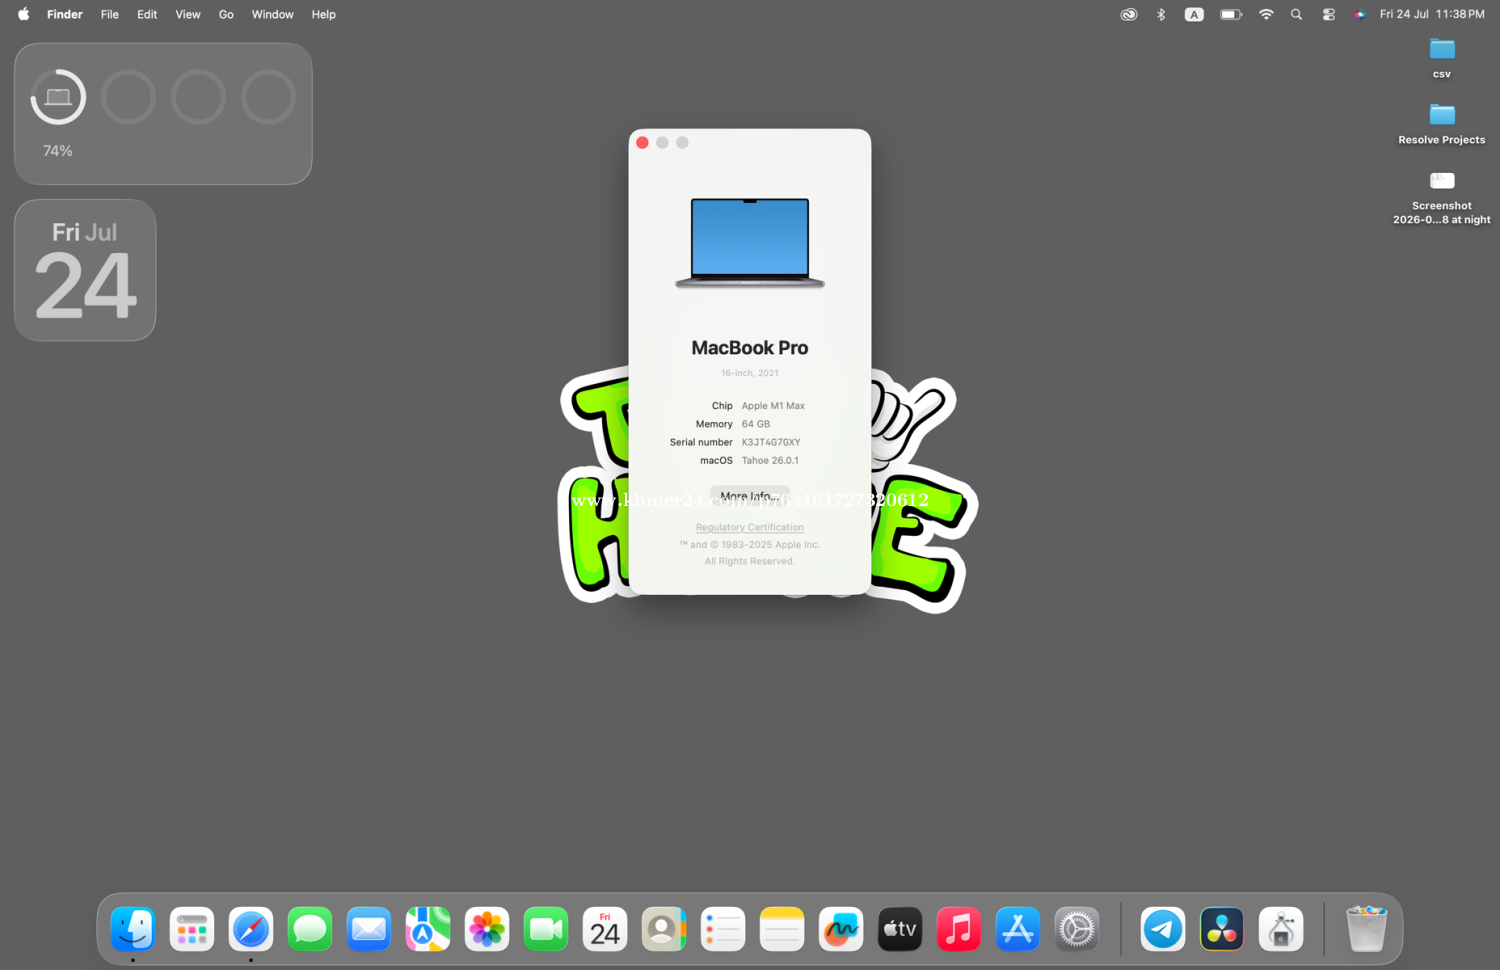The width and height of the screenshot is (1500, 970).
Task: Open the Creative Cloud menu bar icon
Action: pos(1129,14)
